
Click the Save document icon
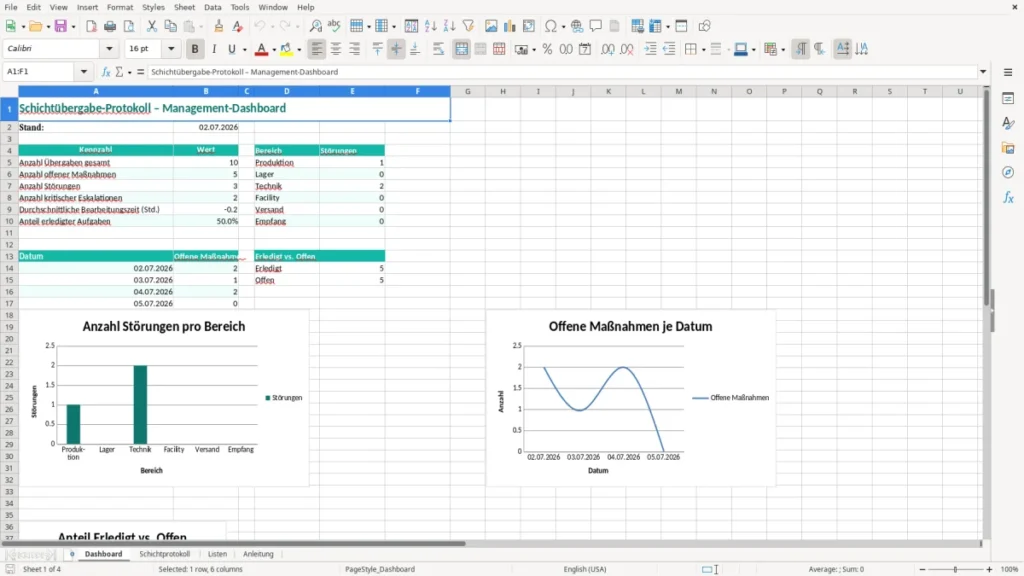[x=61, y=26]
